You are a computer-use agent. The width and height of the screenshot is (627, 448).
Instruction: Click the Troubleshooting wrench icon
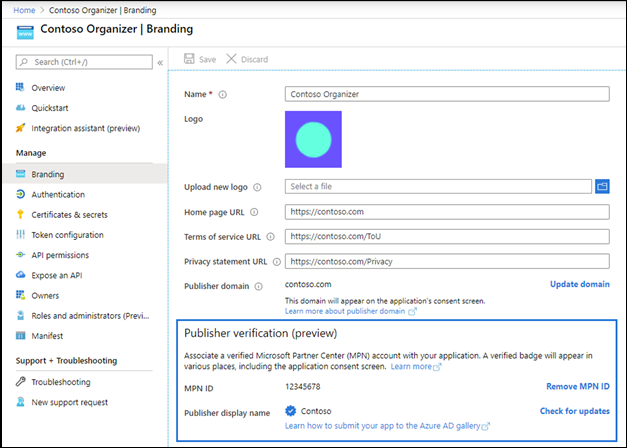(20, 382)
